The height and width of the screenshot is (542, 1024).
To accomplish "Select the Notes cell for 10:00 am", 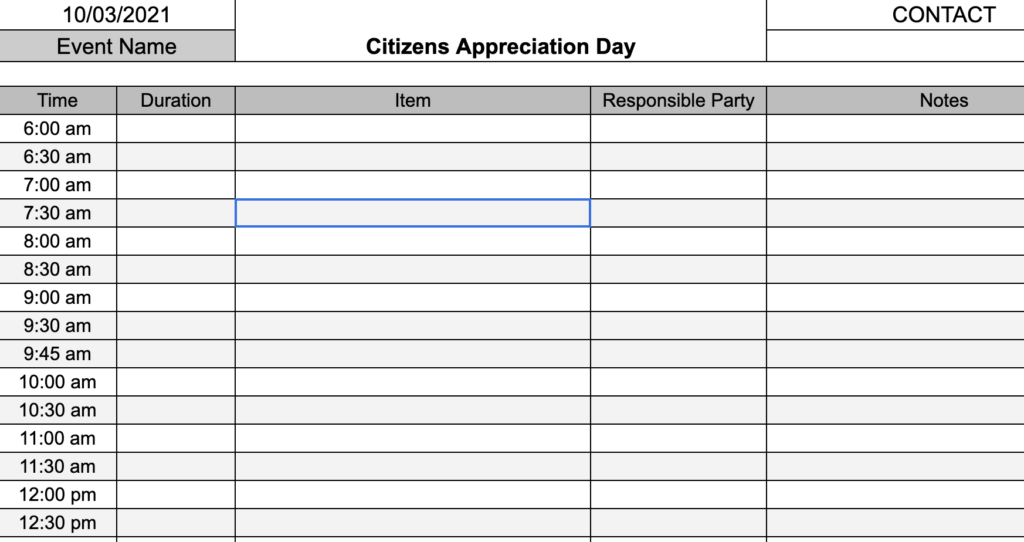I will coord(895,381).
